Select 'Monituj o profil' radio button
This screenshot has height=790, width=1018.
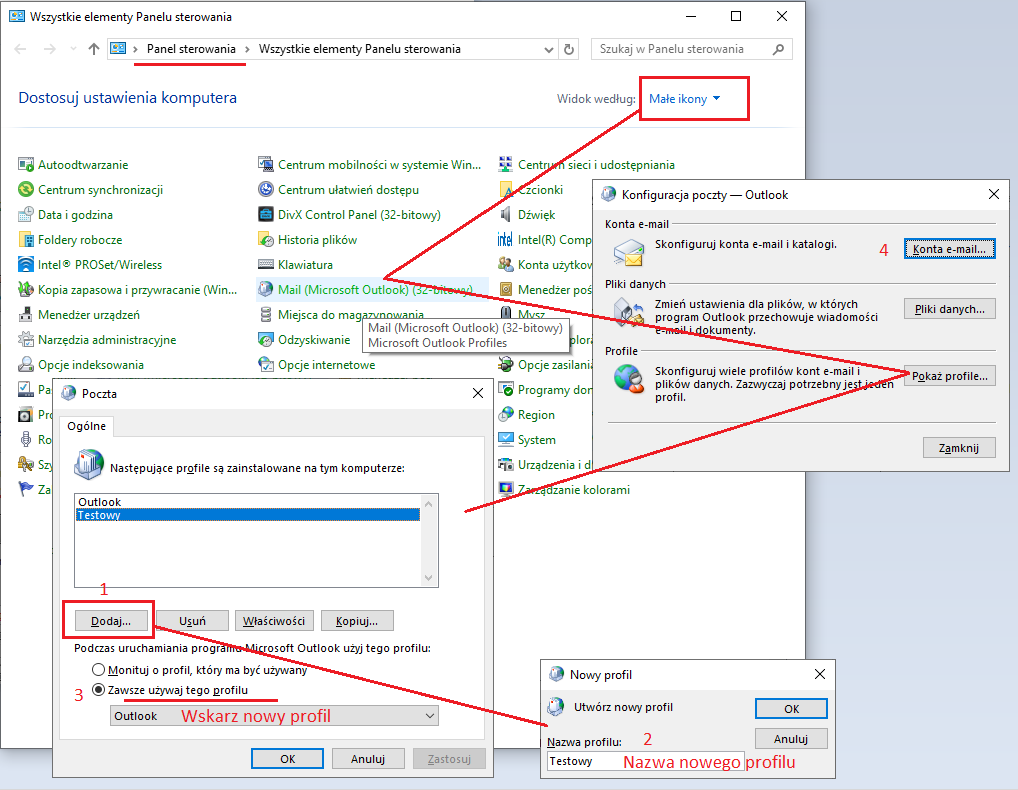click(x=98, y=669)
